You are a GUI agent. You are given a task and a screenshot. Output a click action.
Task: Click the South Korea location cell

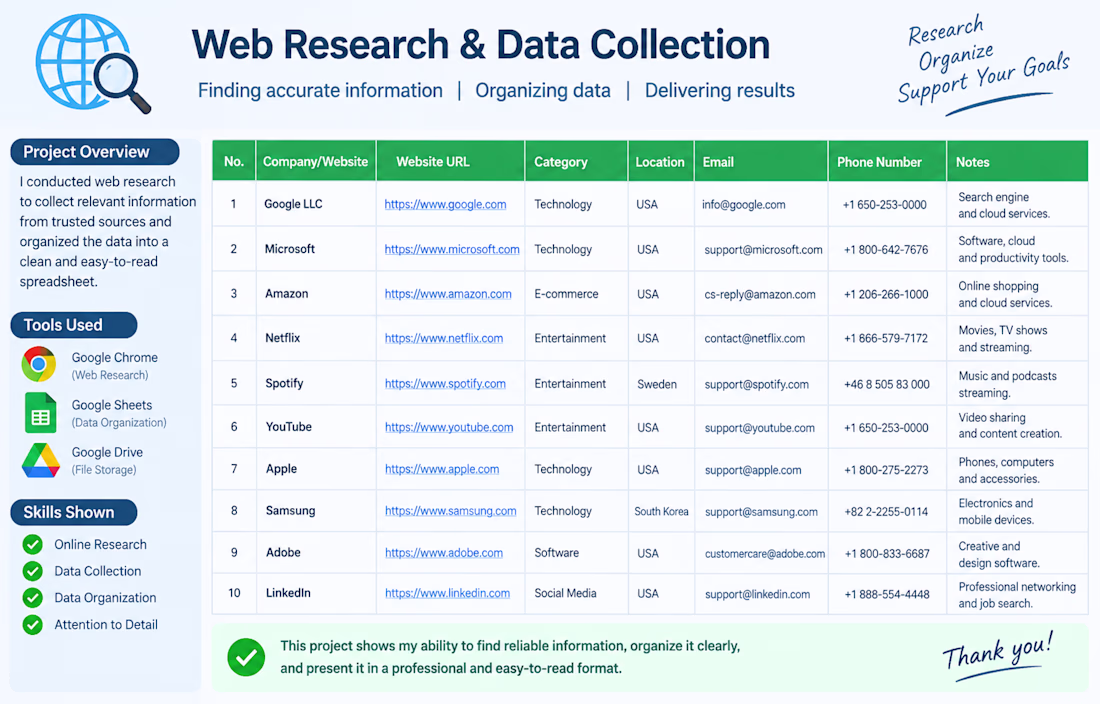pos(662,511)
